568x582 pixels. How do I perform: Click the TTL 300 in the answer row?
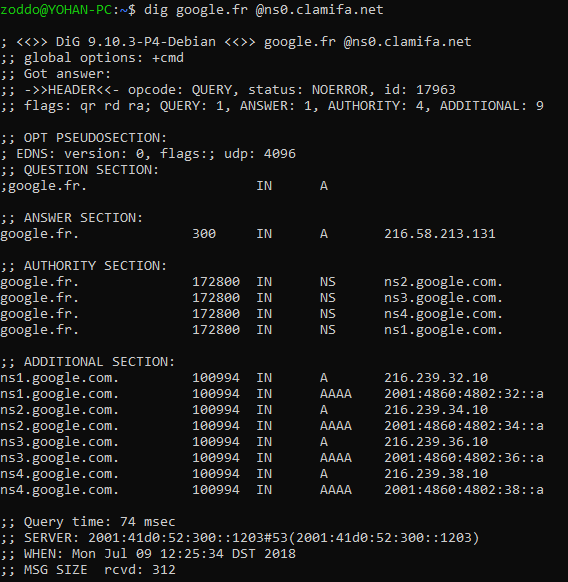[204, 234]
